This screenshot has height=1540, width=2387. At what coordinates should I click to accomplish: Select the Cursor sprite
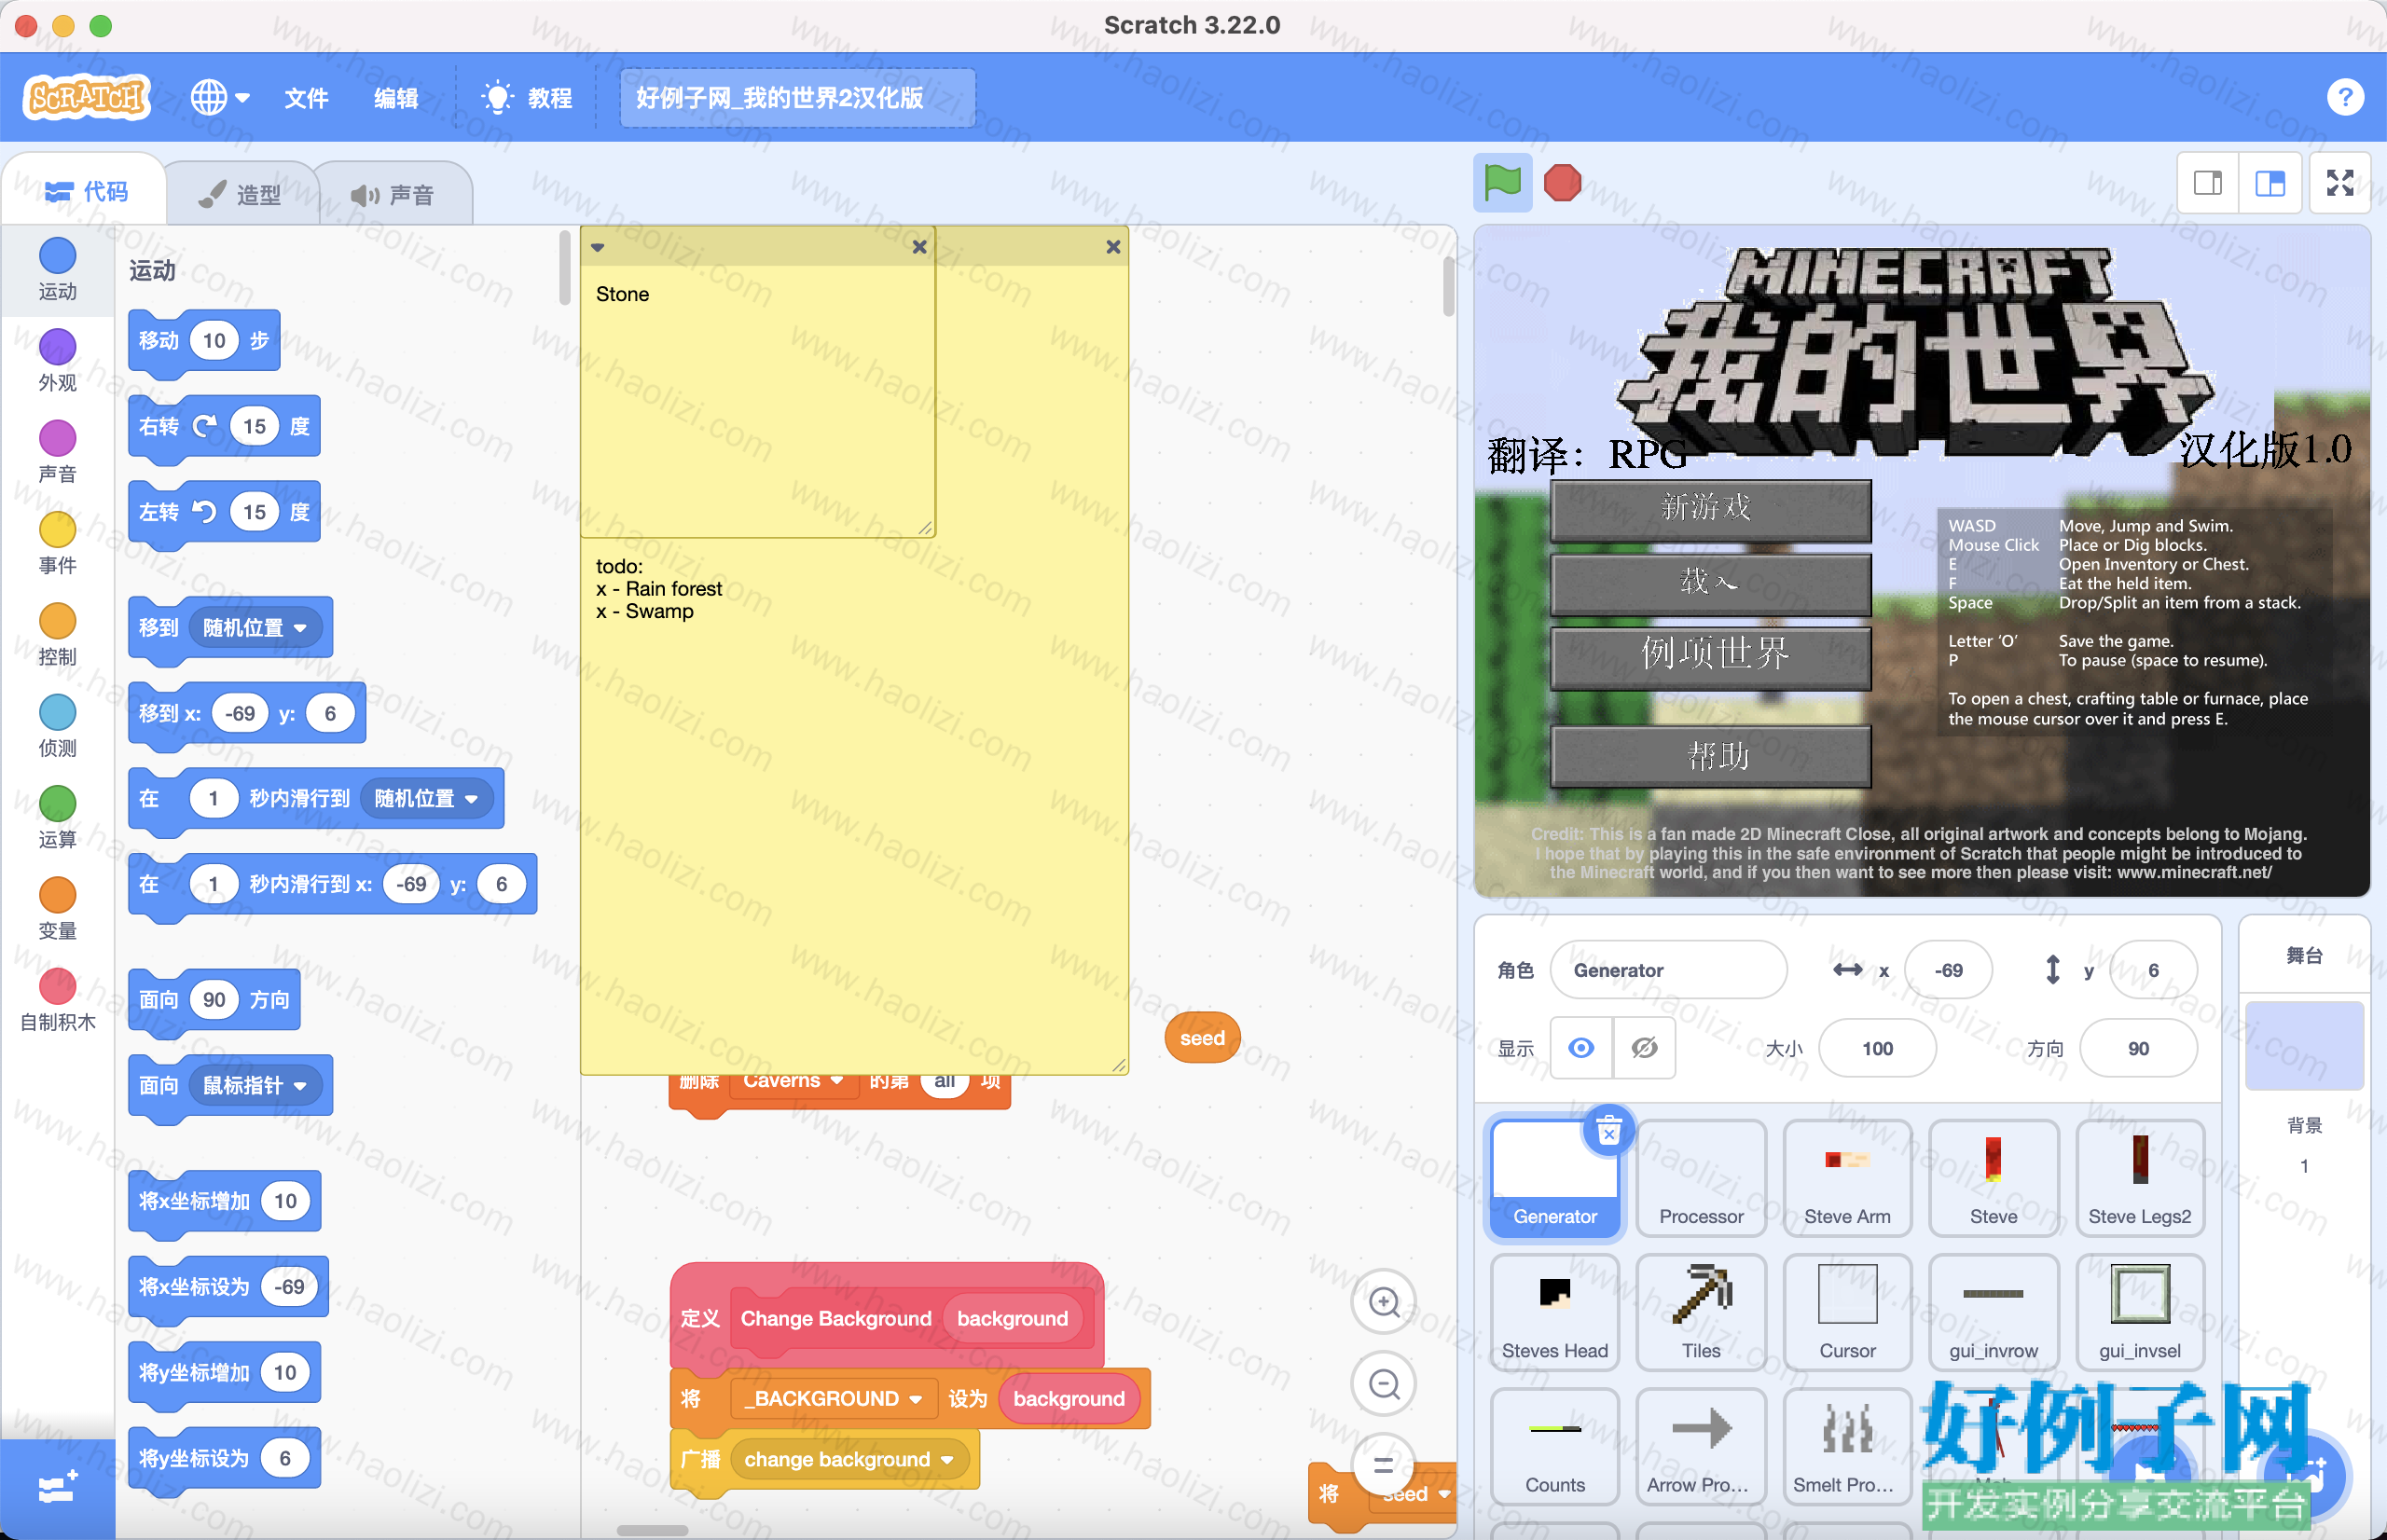point(1847,1312)
